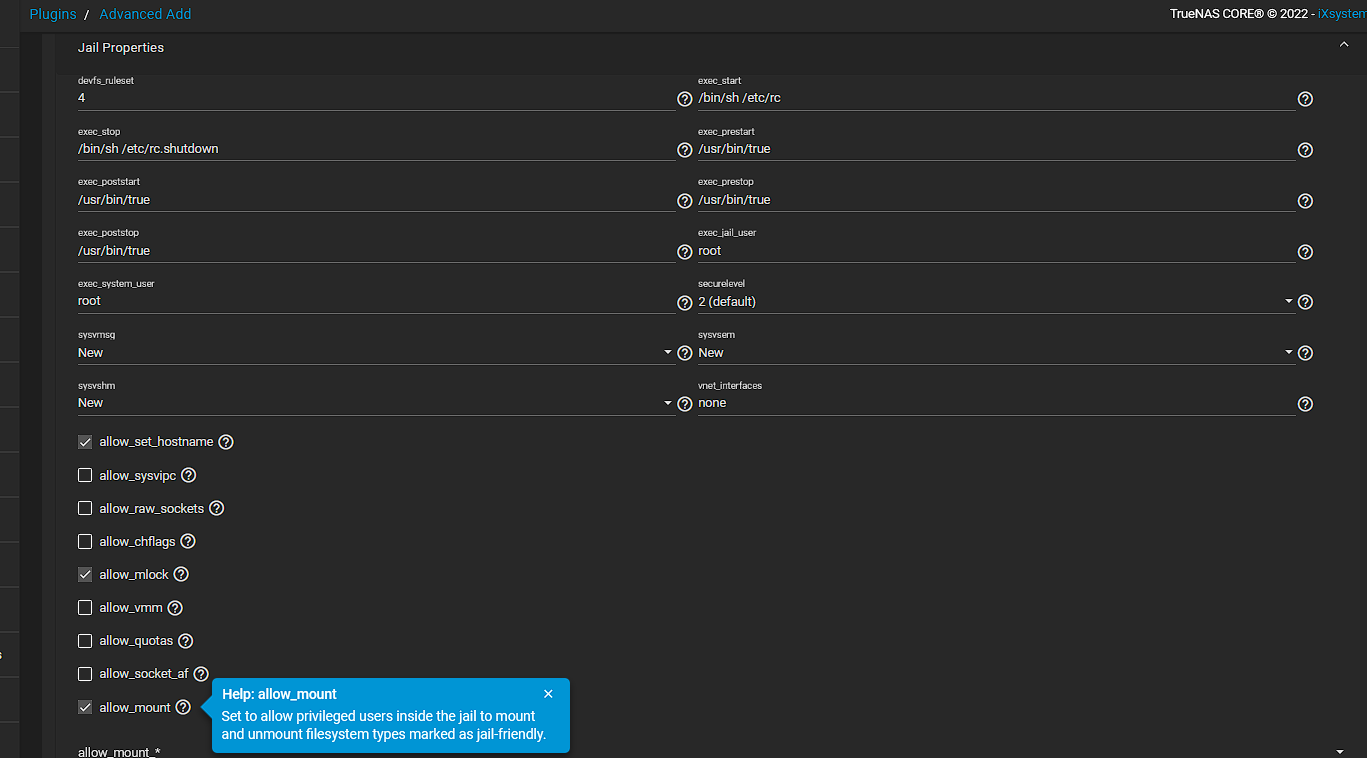The height and width of the screenshot is (758, 1367).
Task: Click help icon next to allow_mlock
Action: 181,574
